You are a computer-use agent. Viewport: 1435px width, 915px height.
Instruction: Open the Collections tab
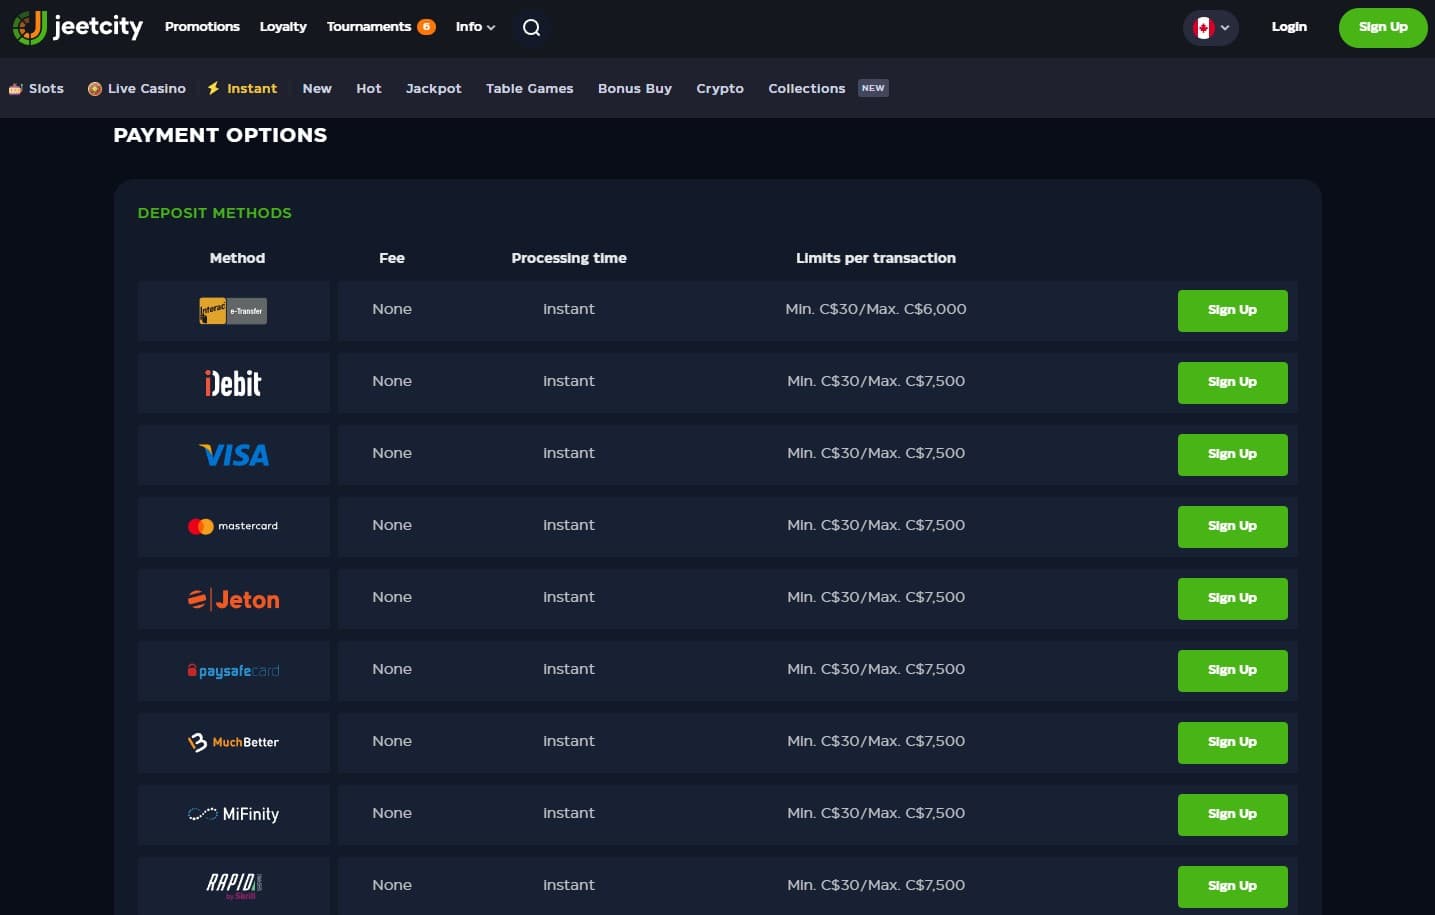807,88
